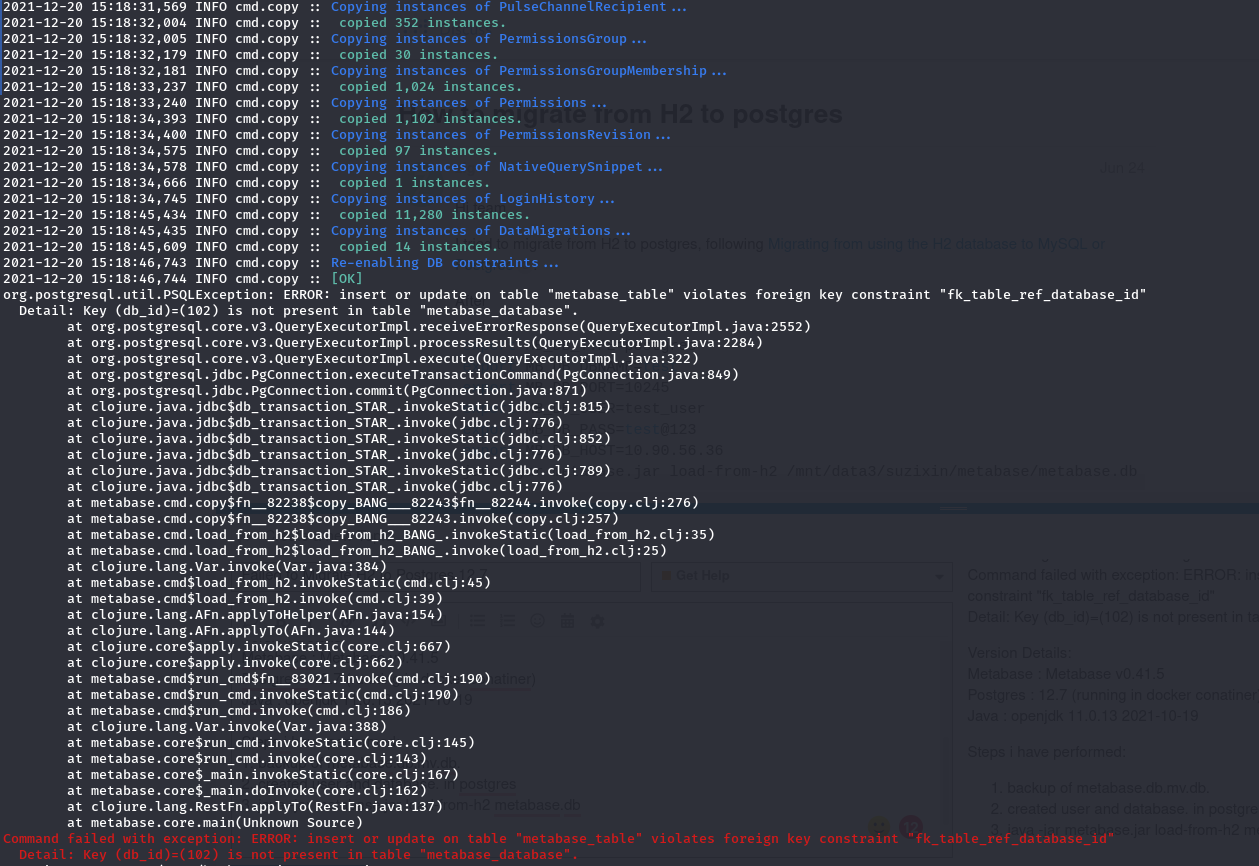Click the Jun 24 post date
This screenshot has height=866, width=1259.
[1121, 169]
